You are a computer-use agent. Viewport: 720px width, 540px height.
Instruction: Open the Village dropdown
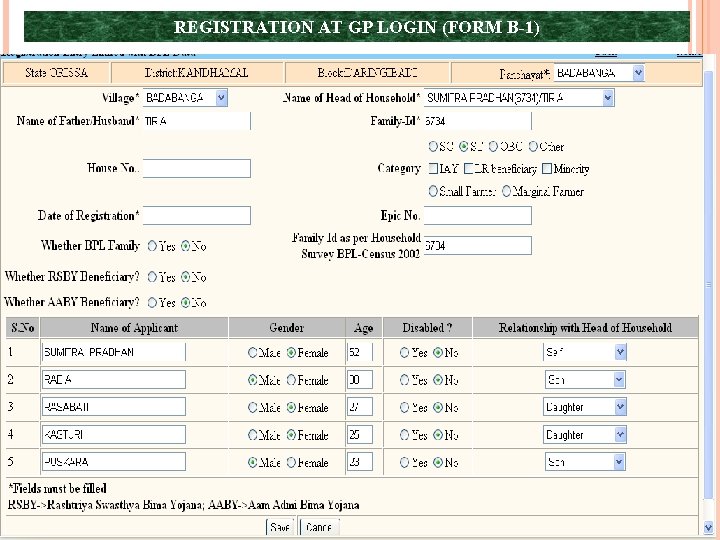[185, 98]
